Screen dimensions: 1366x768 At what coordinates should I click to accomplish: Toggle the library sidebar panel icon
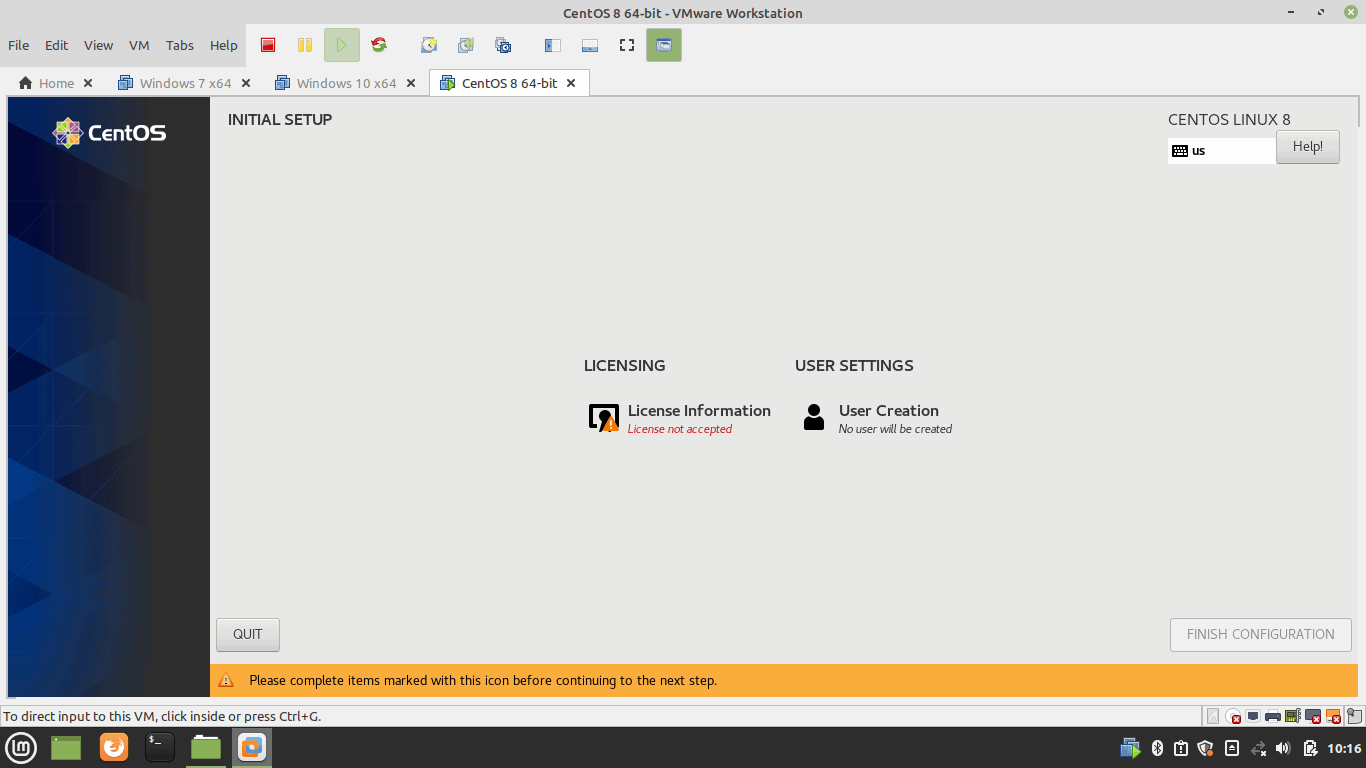(x=552, y=45)
